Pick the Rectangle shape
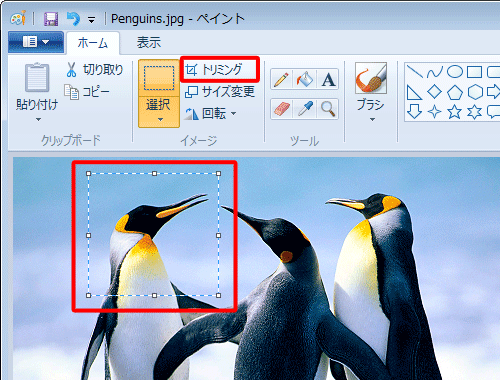 (x=475, y=71)
